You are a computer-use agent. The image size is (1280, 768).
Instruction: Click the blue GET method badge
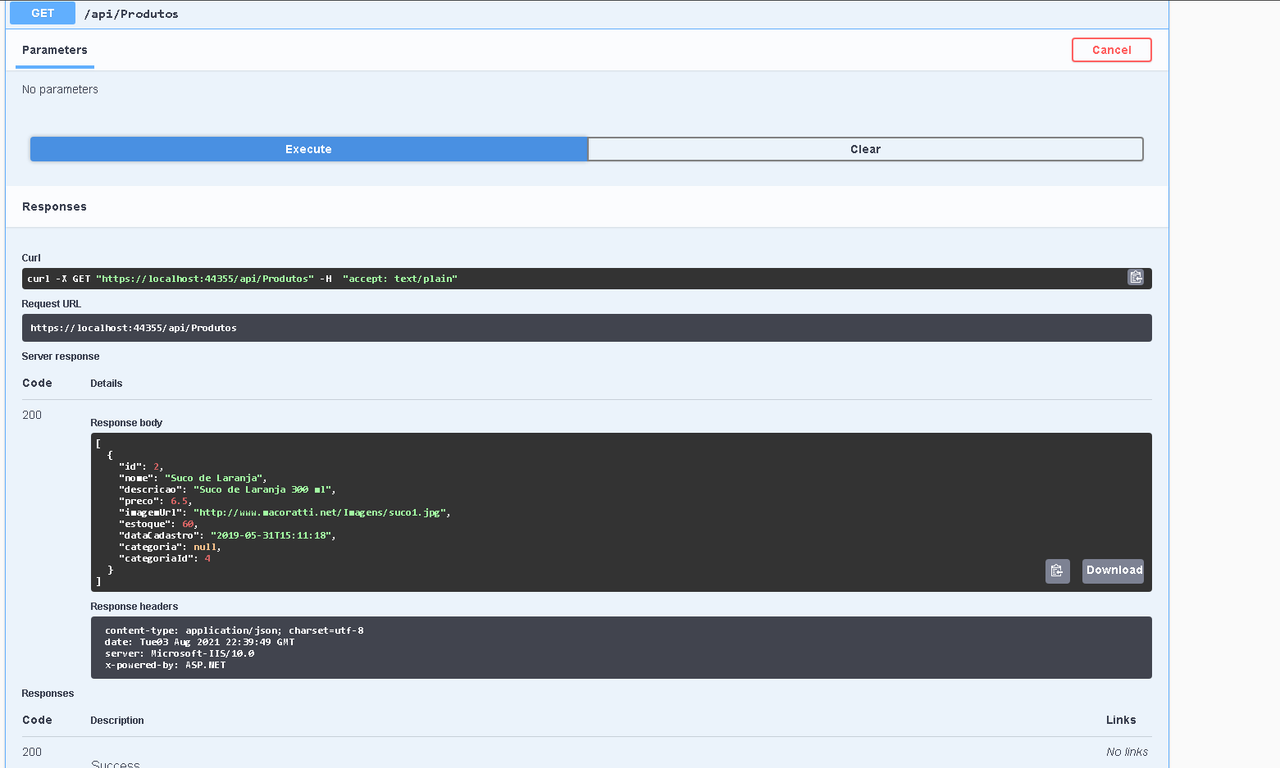pyautogui.click(x=41, y=13)
